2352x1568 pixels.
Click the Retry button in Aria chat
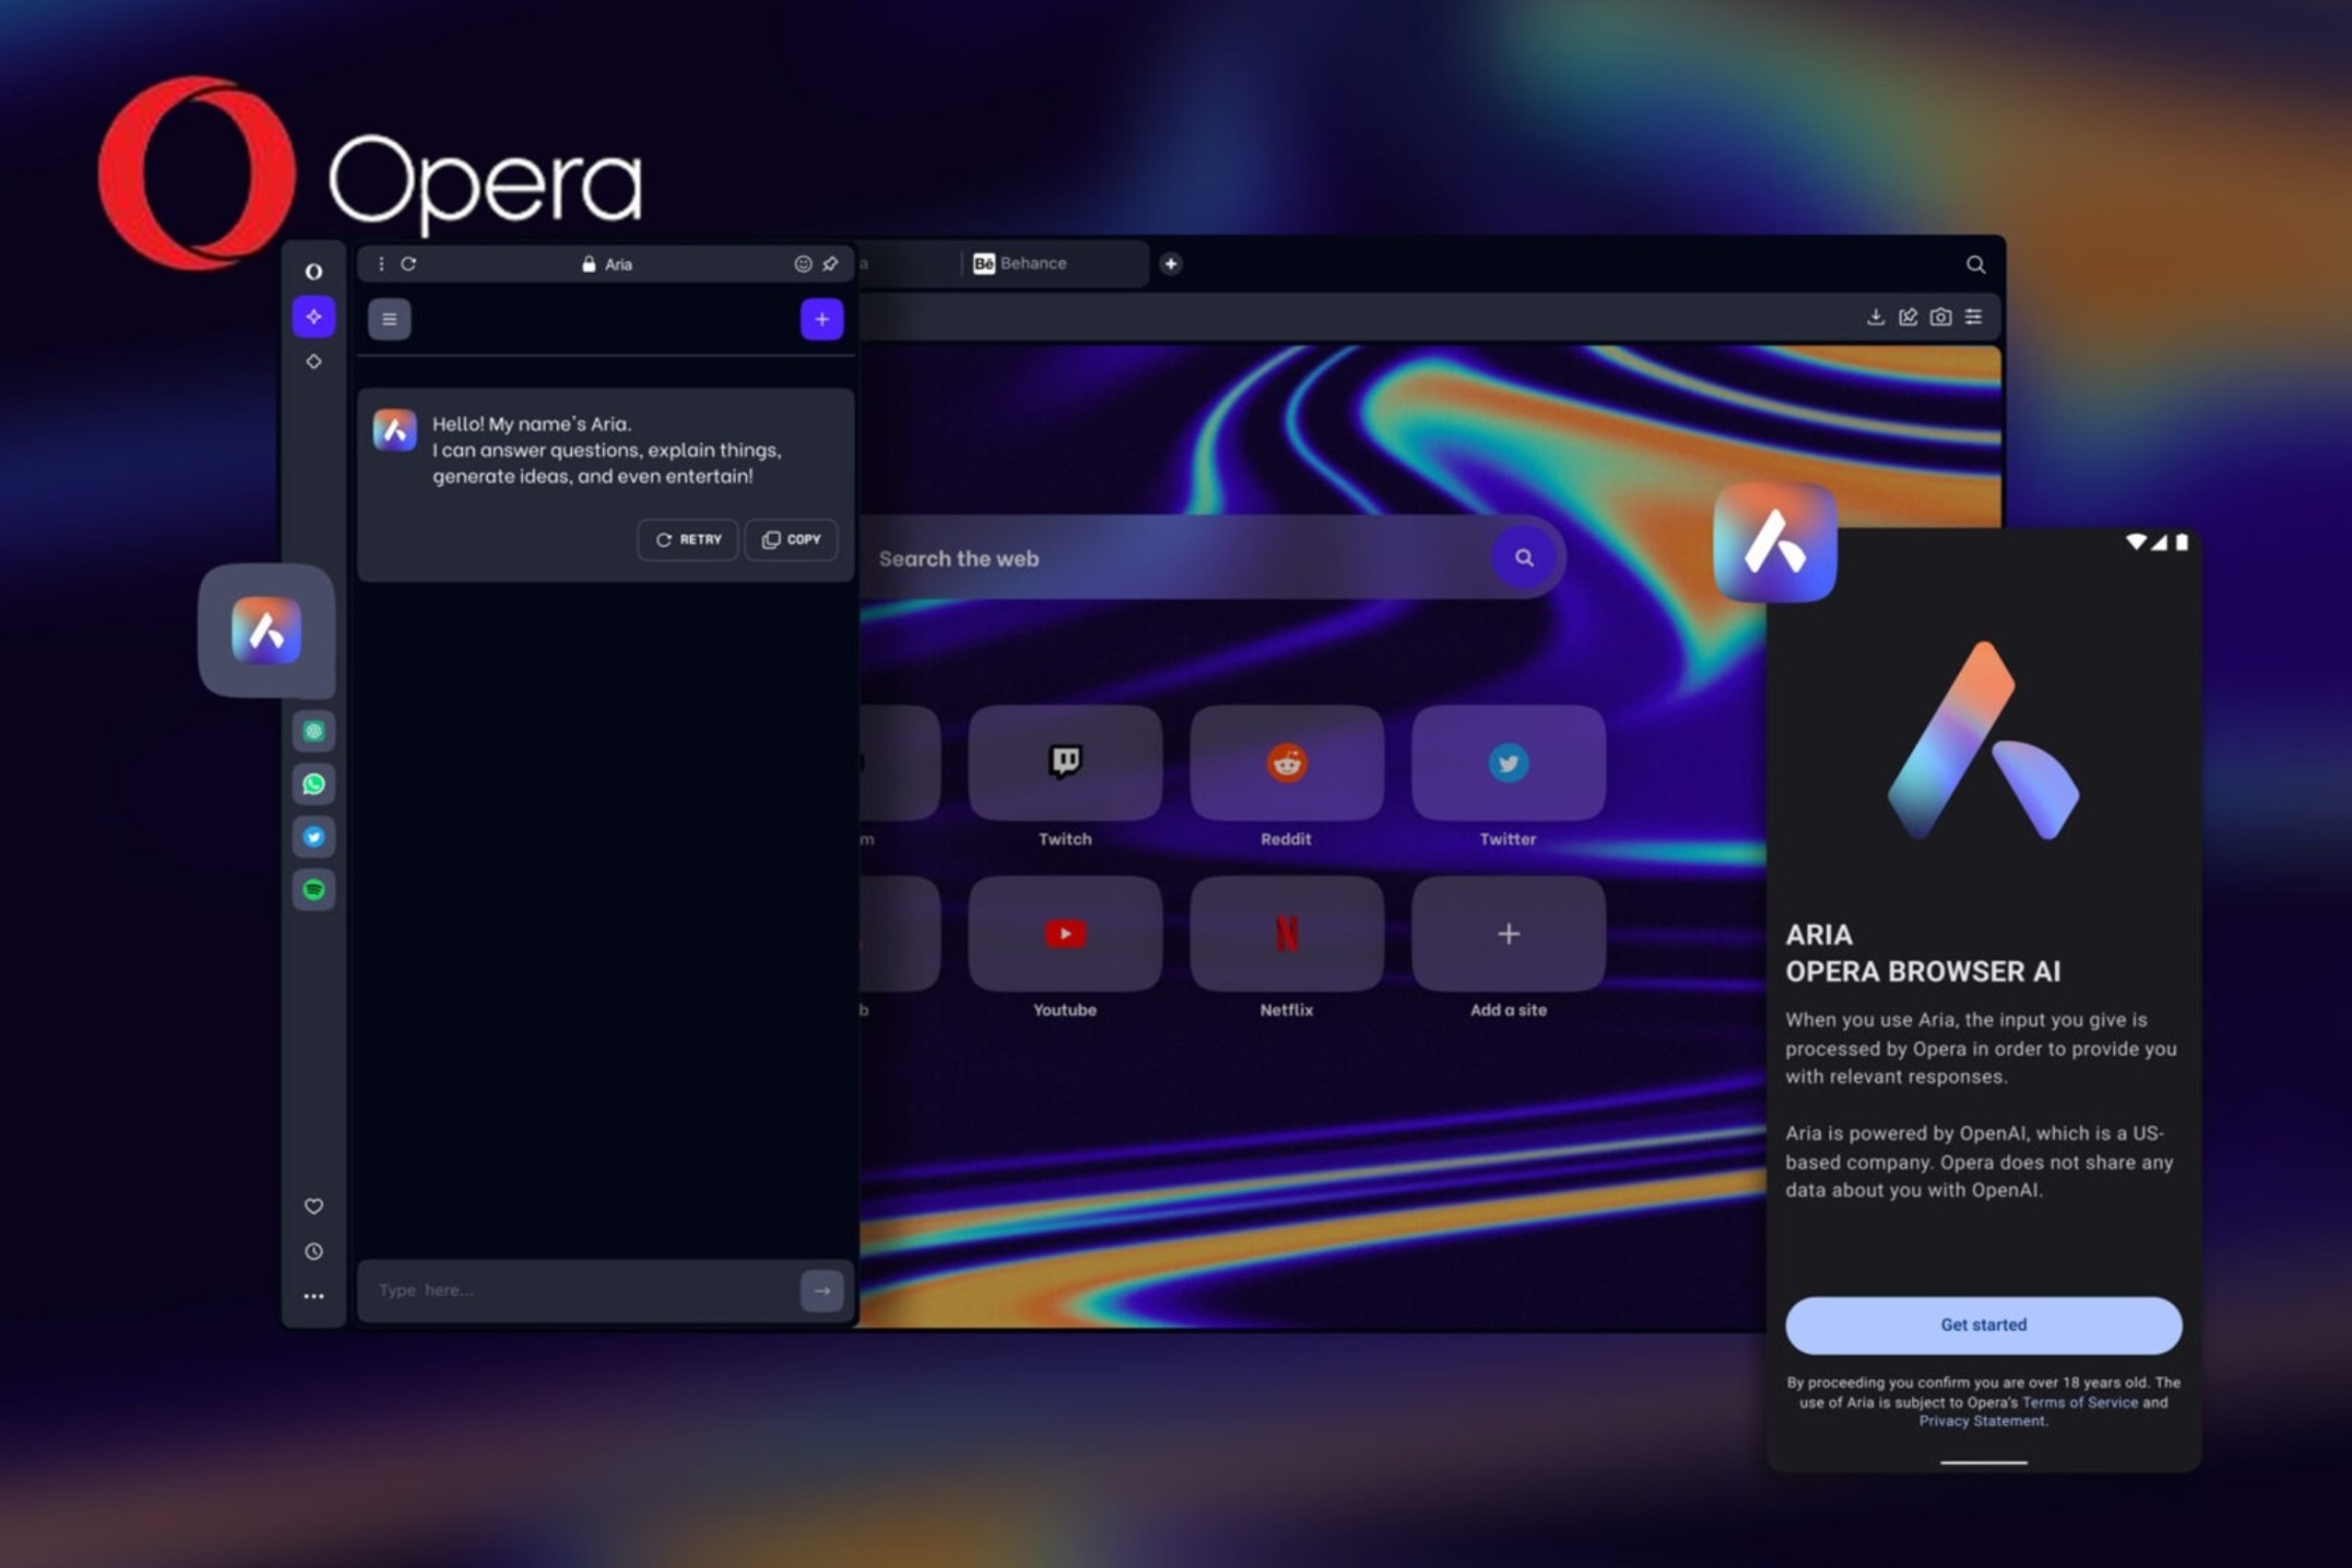click(x=688, y=539)
